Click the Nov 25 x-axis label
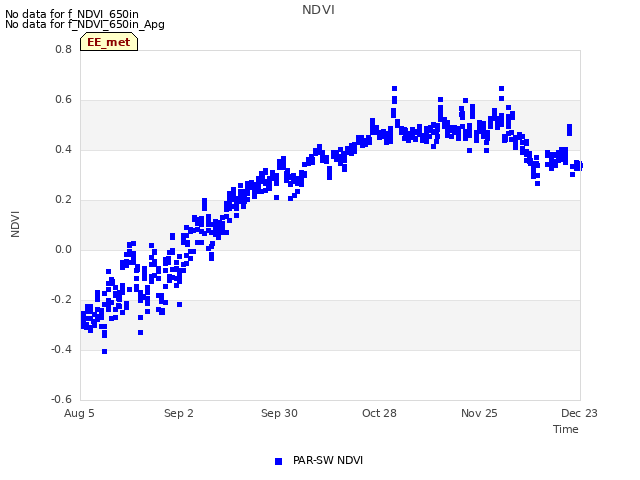This screenshot has width=640, height=480. click(x=479, y=413)
